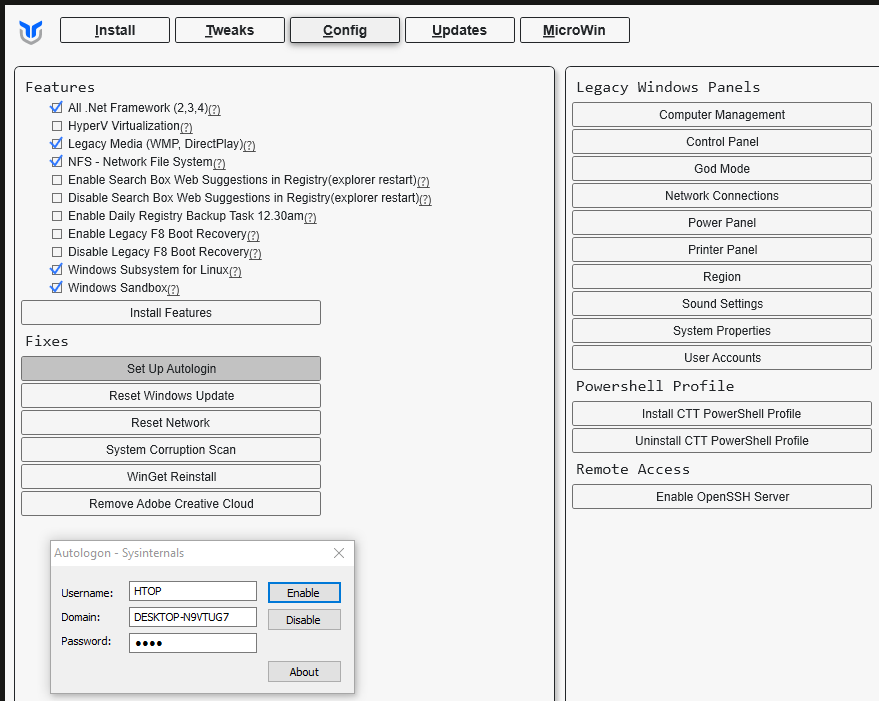Viewport: 879px width, 701px height.
Task: Run Reset Windows Update fix
Action: point(171,395)
